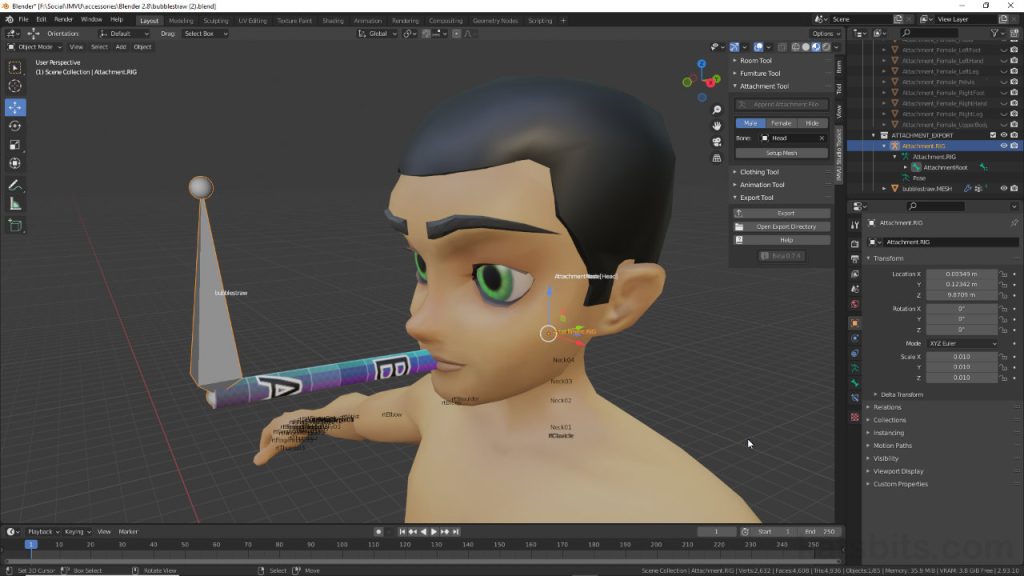Screen dimensions: 1024x576
Task: Adjust the Scale X value slider
Action: (963, 357)
